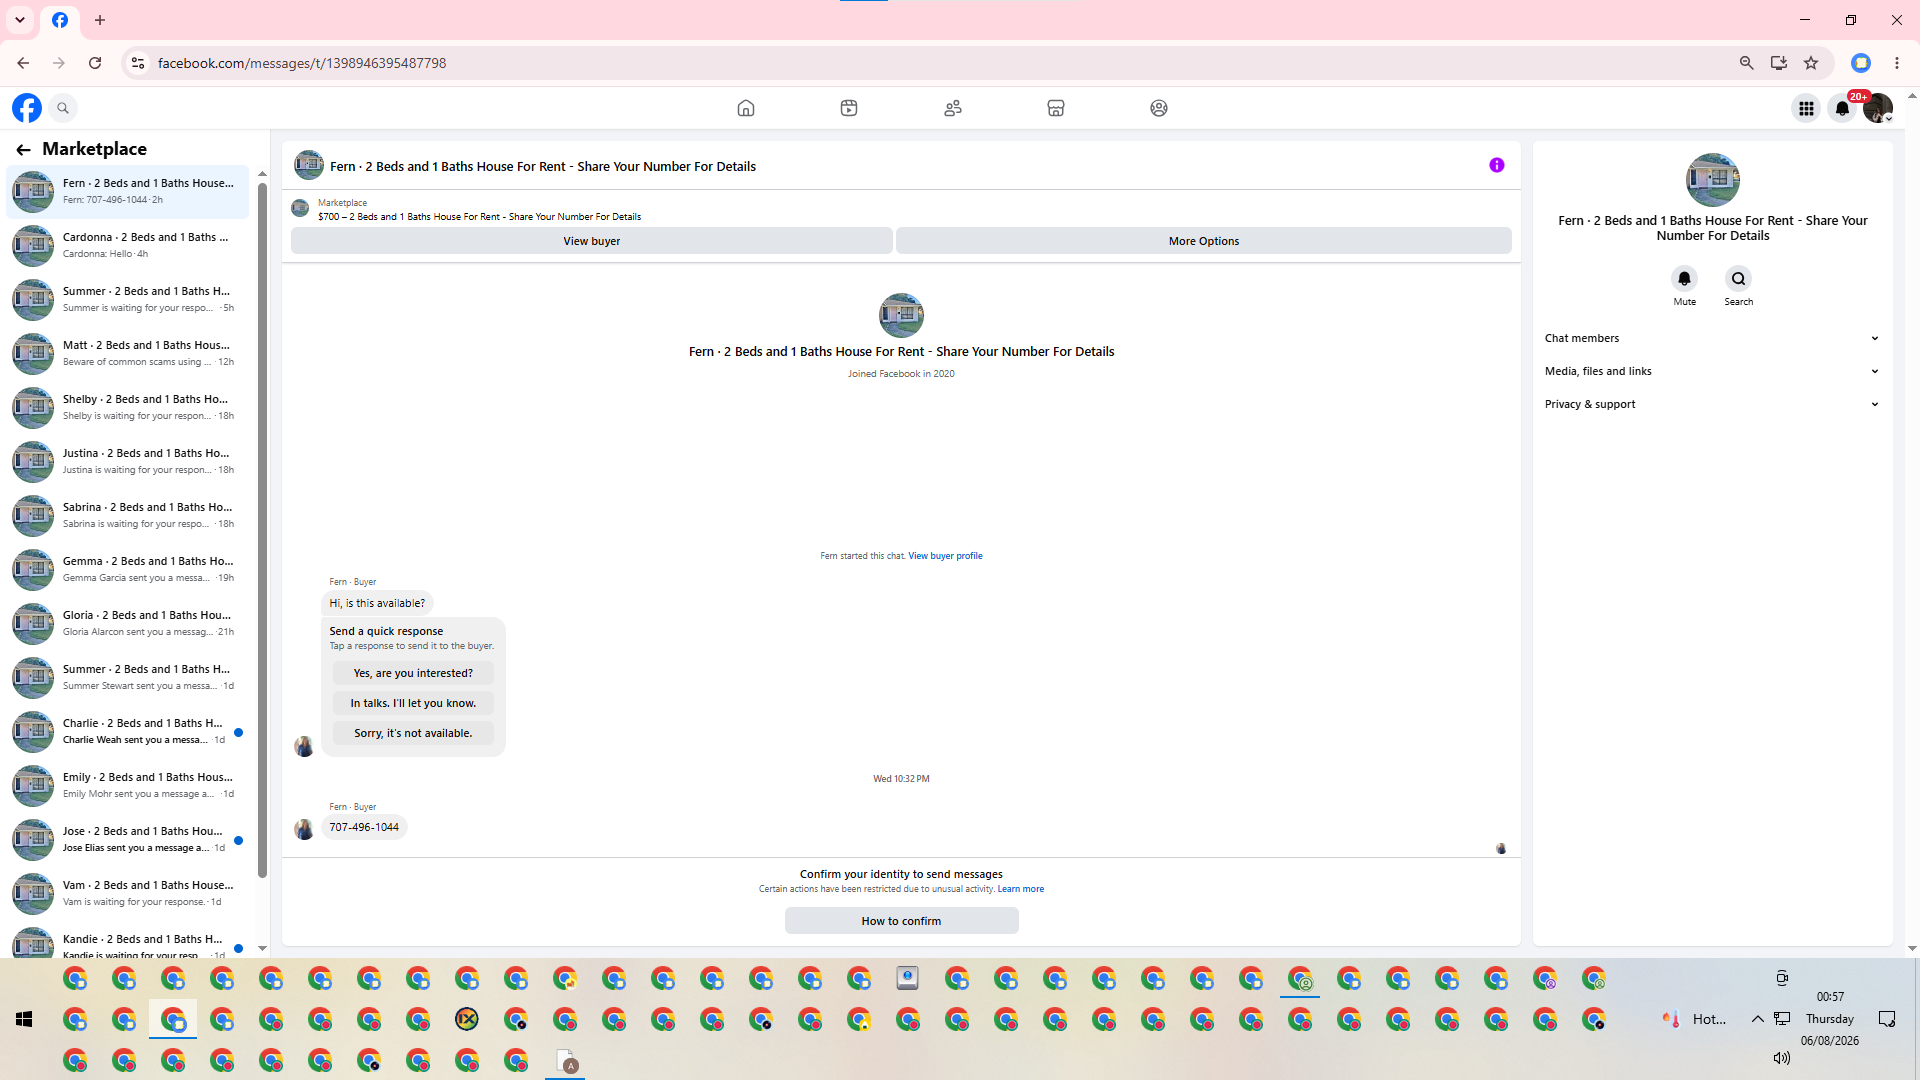Open conversation information purple icon
Image resolution: width=1920 pixels, height=1080 pixels.
1497,166
